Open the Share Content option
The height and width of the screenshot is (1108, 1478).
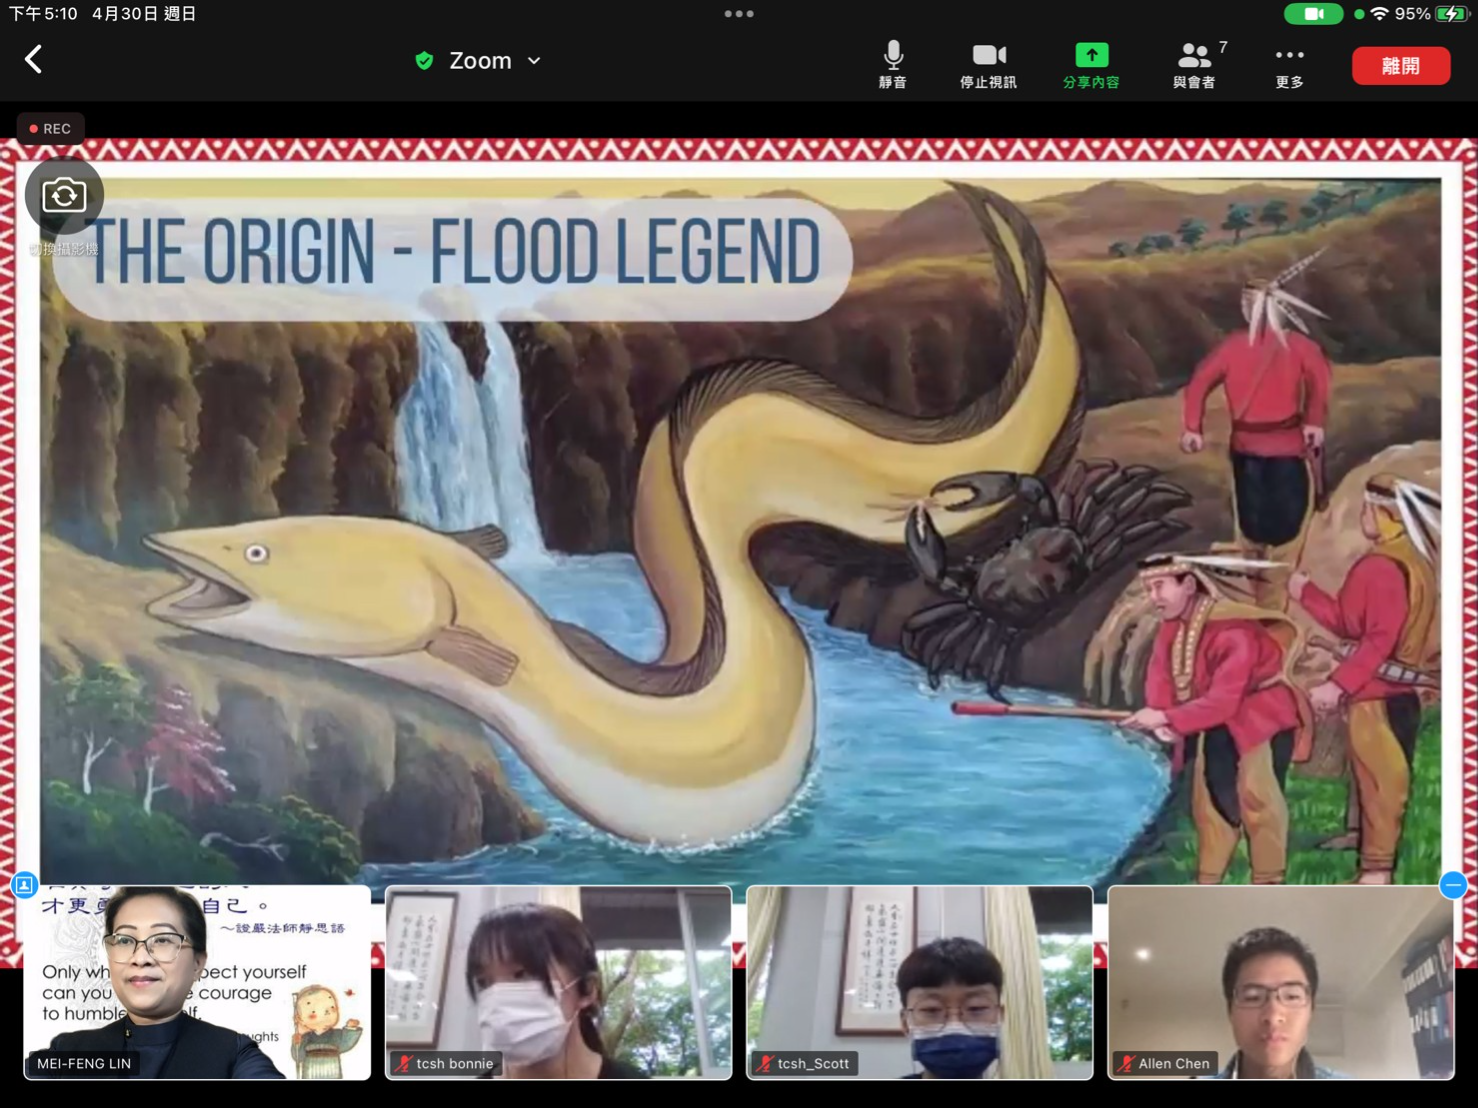click(1090, 65)
